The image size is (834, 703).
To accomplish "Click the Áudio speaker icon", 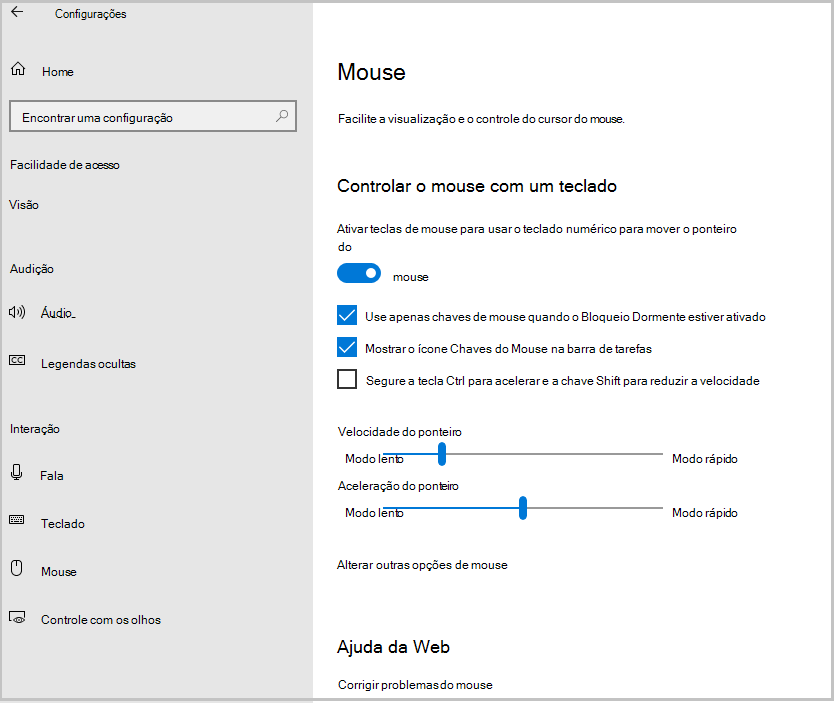I will (17, 312).
